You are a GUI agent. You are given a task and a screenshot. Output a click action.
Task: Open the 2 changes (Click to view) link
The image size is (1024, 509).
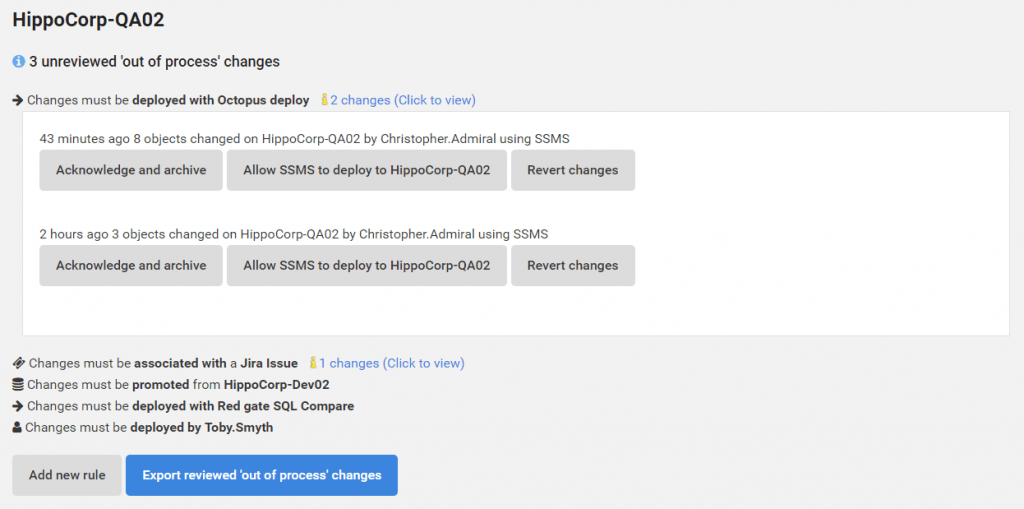coord(403,101)
